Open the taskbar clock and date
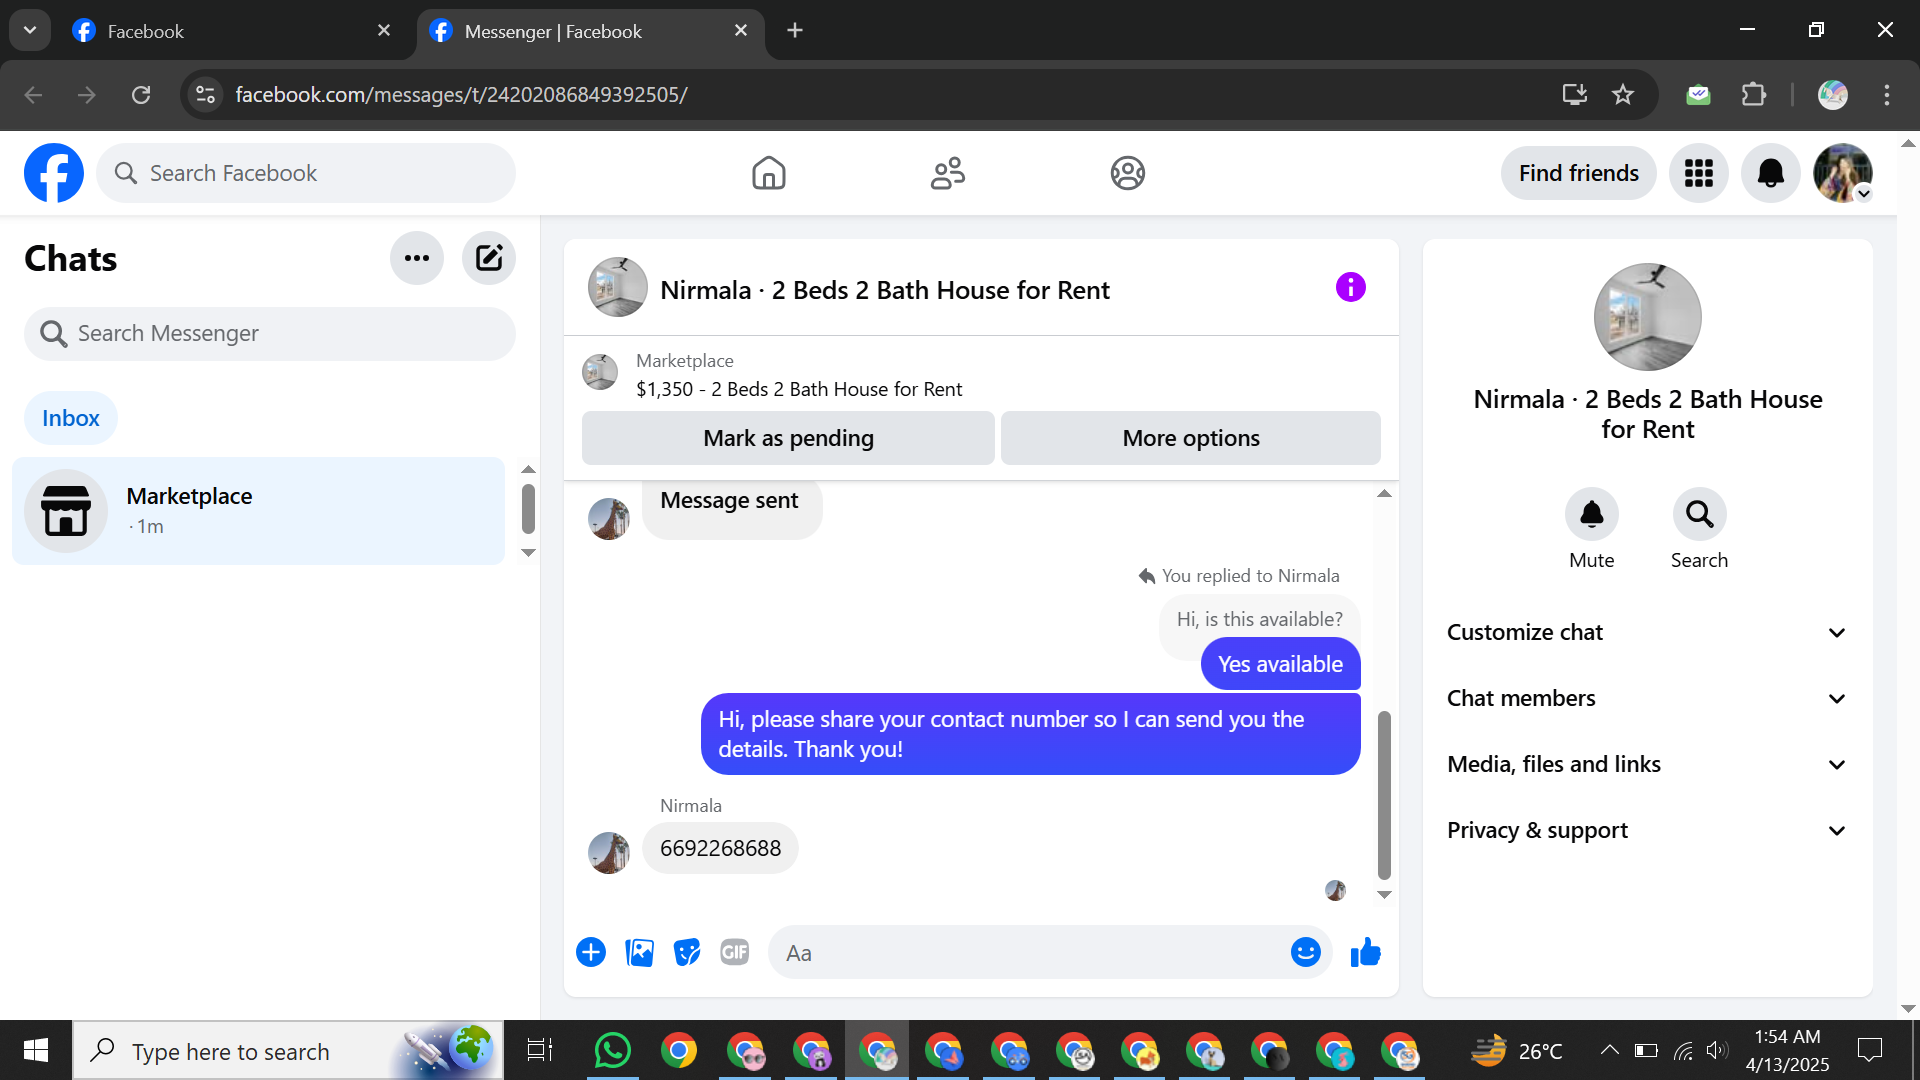Viewport: 1920px width, 1080px height. 1787,1050
